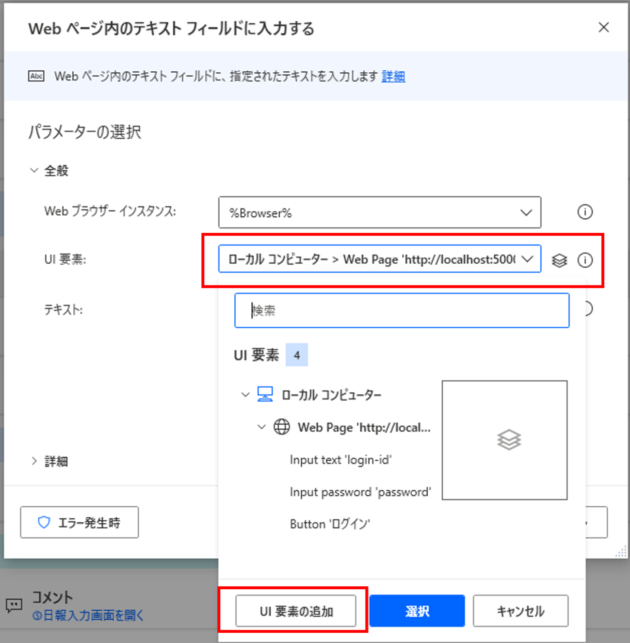Viewport: 630px width, 643px height.
Task: Click the Web Page globe icon
Action: (x=282, y=427)
